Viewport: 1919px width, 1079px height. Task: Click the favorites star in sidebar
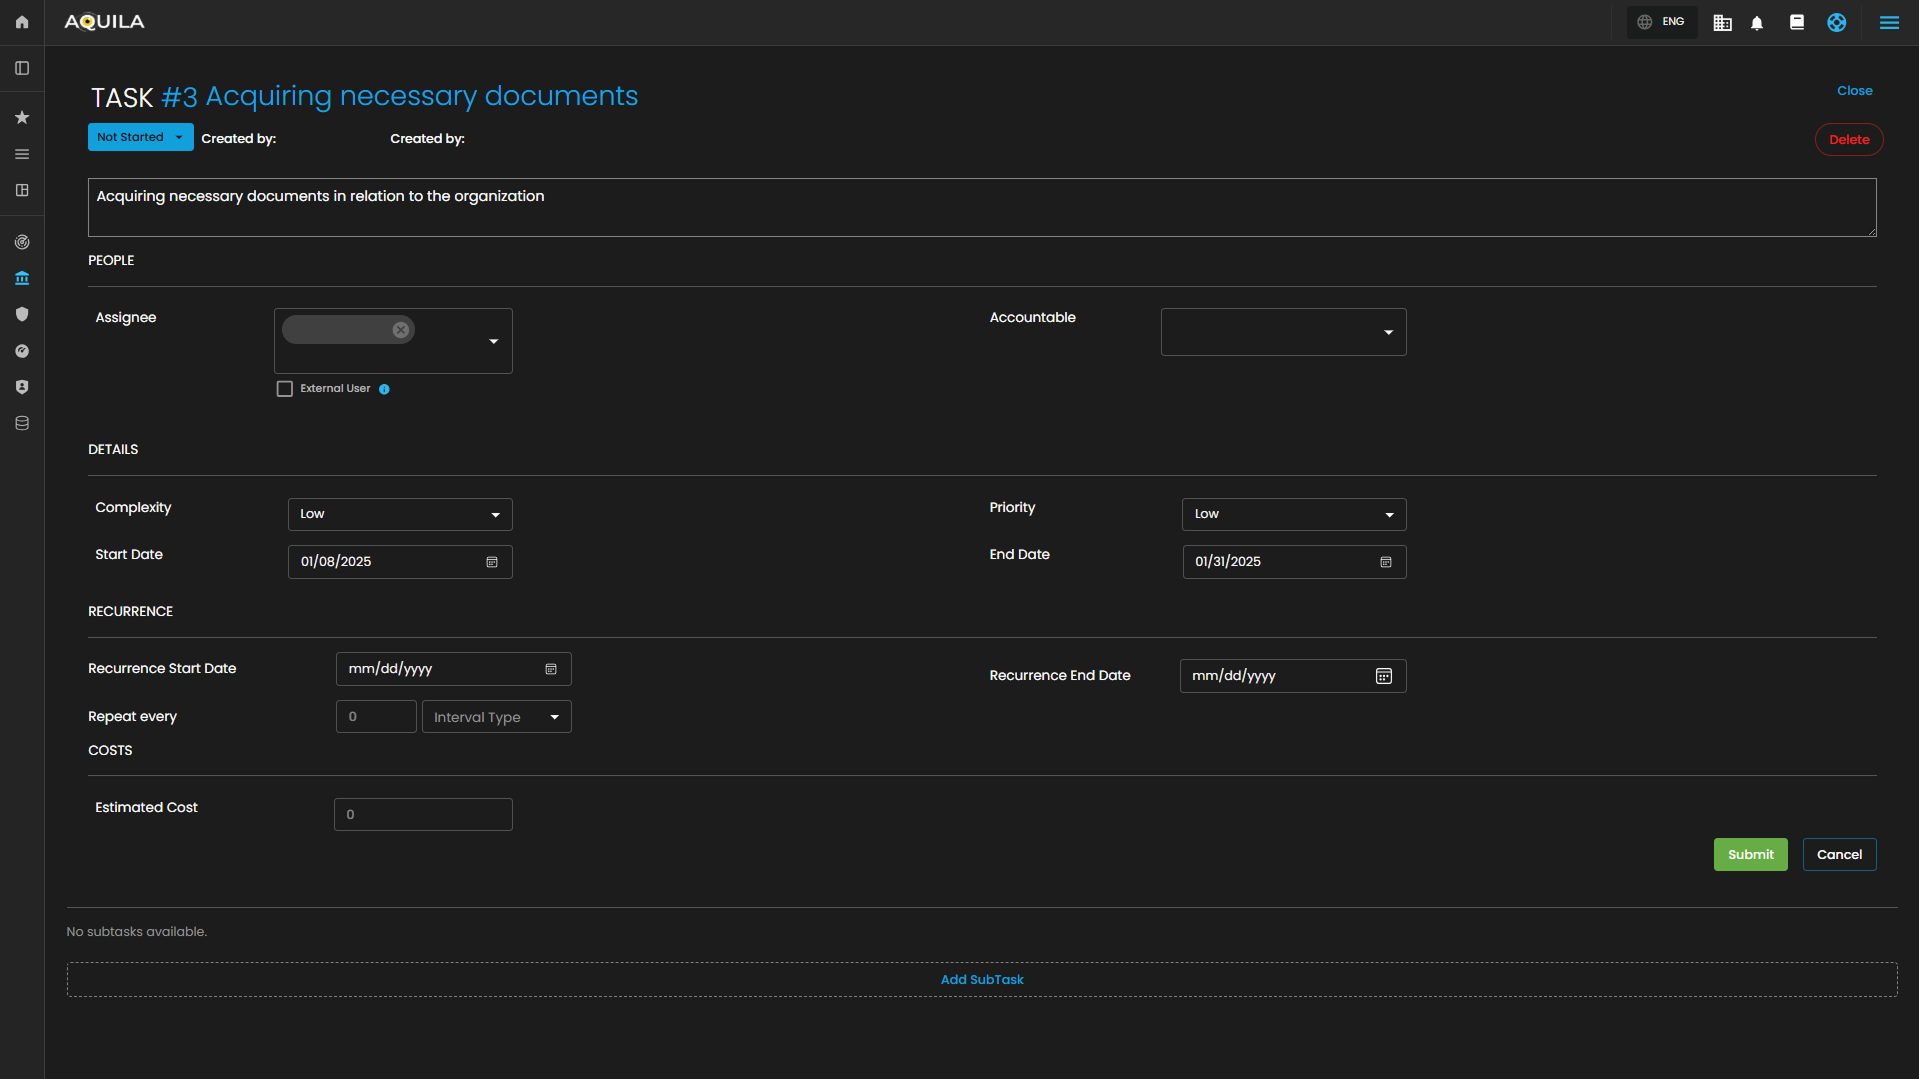22,118
